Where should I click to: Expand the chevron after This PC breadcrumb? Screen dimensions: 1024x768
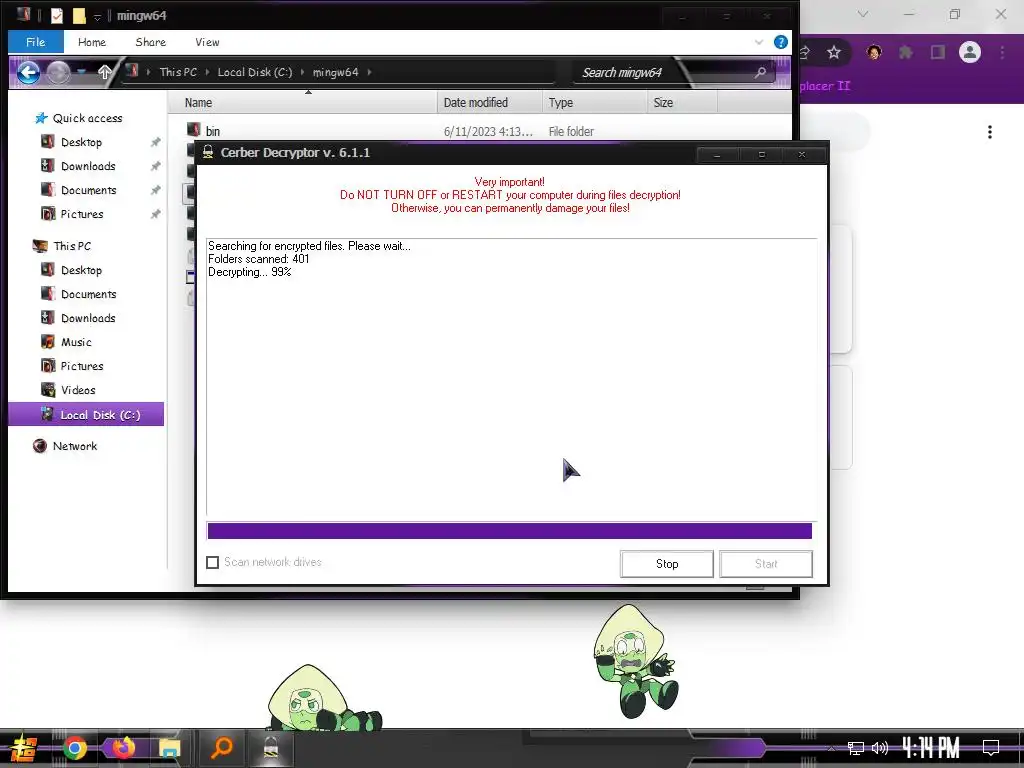tap(208, 72)
